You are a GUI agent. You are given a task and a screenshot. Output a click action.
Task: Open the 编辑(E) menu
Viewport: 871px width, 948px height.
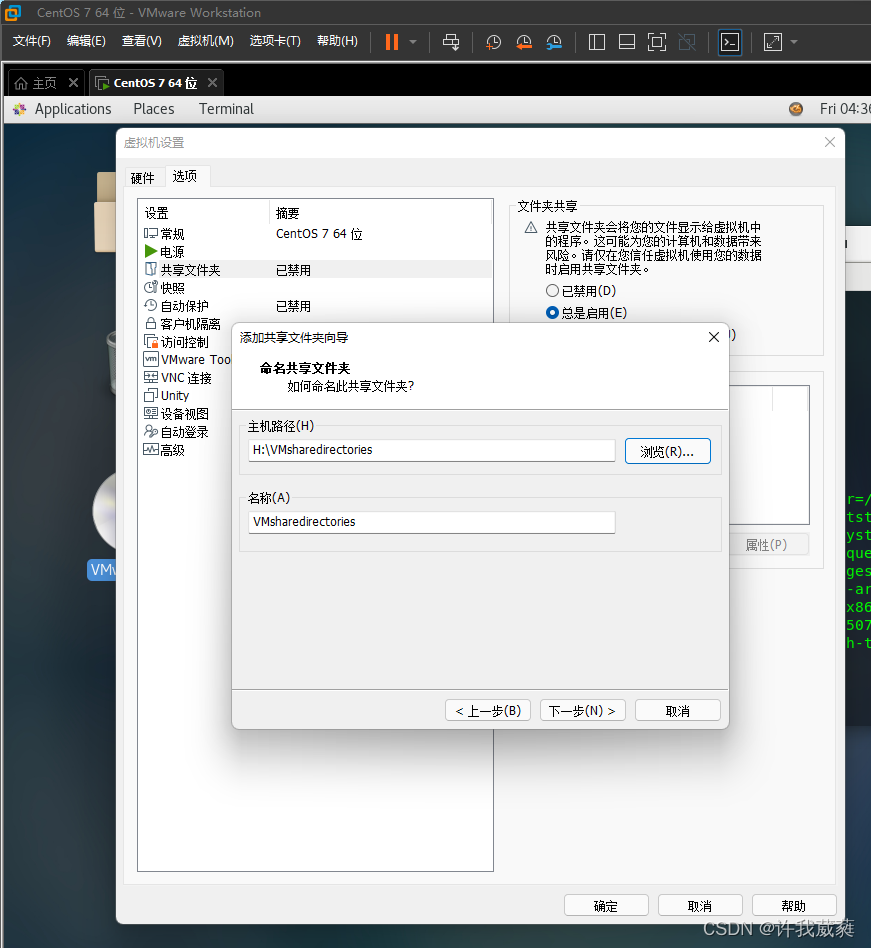coord(86,41)
